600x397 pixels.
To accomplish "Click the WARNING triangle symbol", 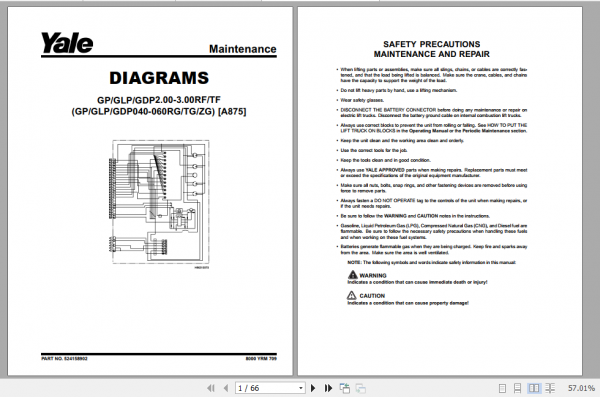I will pyautogui.click(x=352, y=274).
